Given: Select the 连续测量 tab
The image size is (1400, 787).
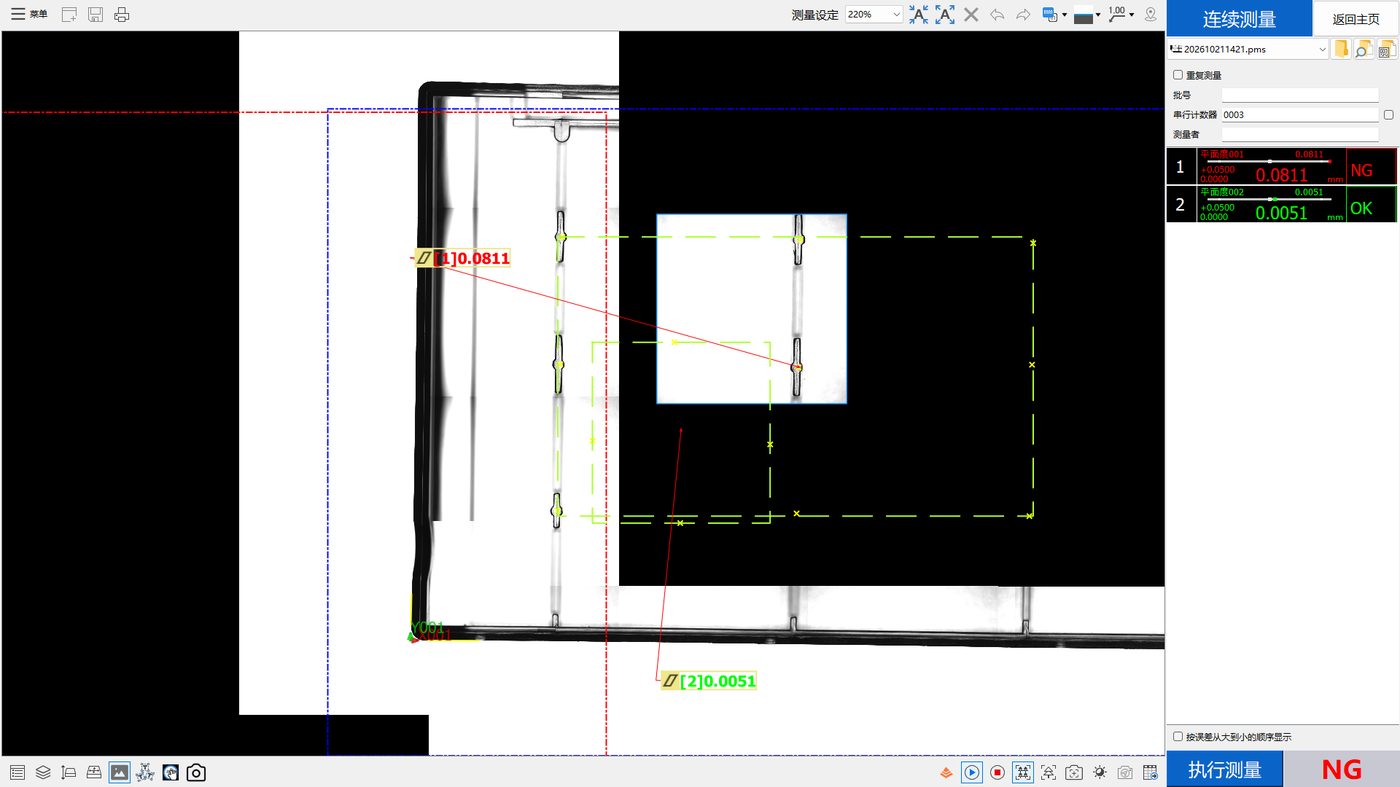Looking at the screenshot, I should pyautogui.click(x=1239, y=19).
